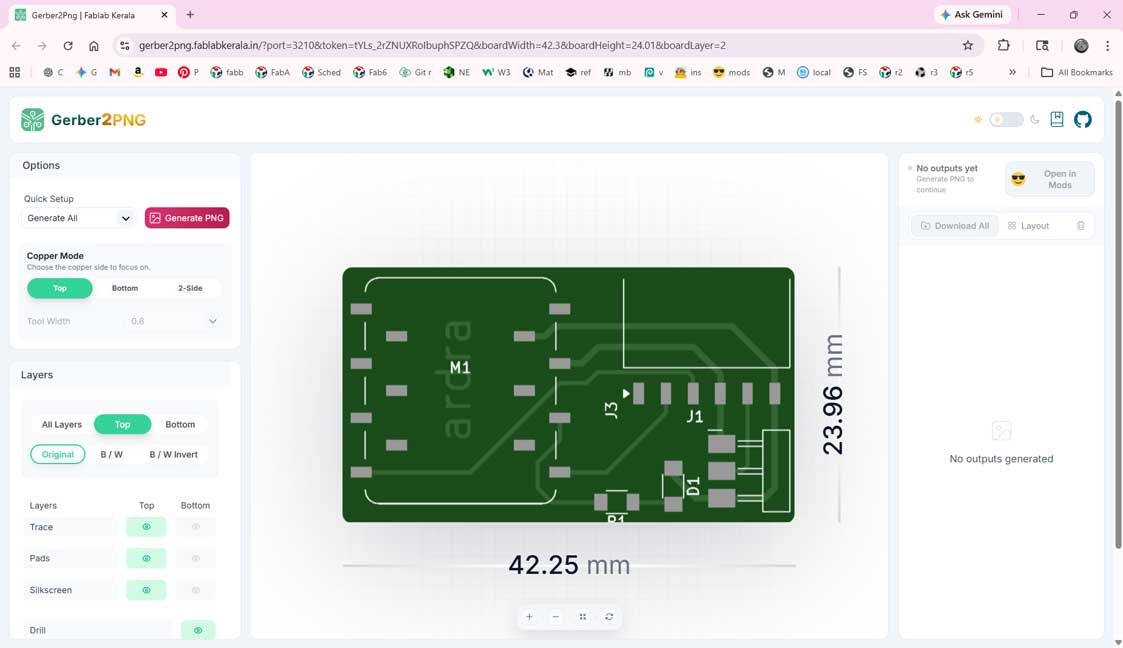1123x648 pixels.
Task: Open the GitHub repository icon
Action: pyautogui.click(x=1082, y=120)
